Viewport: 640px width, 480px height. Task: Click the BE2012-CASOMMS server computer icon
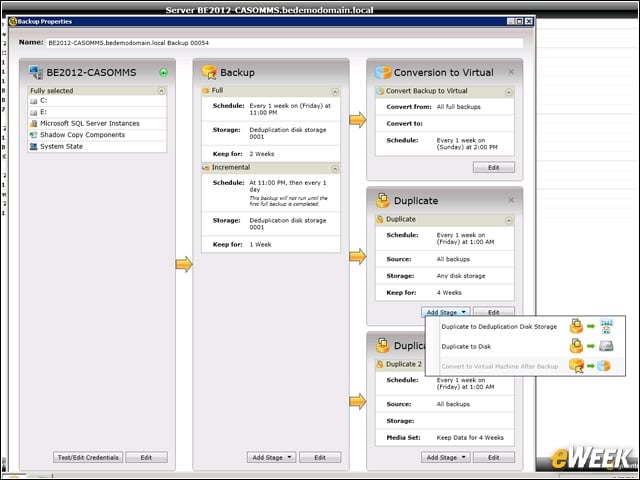36,72
